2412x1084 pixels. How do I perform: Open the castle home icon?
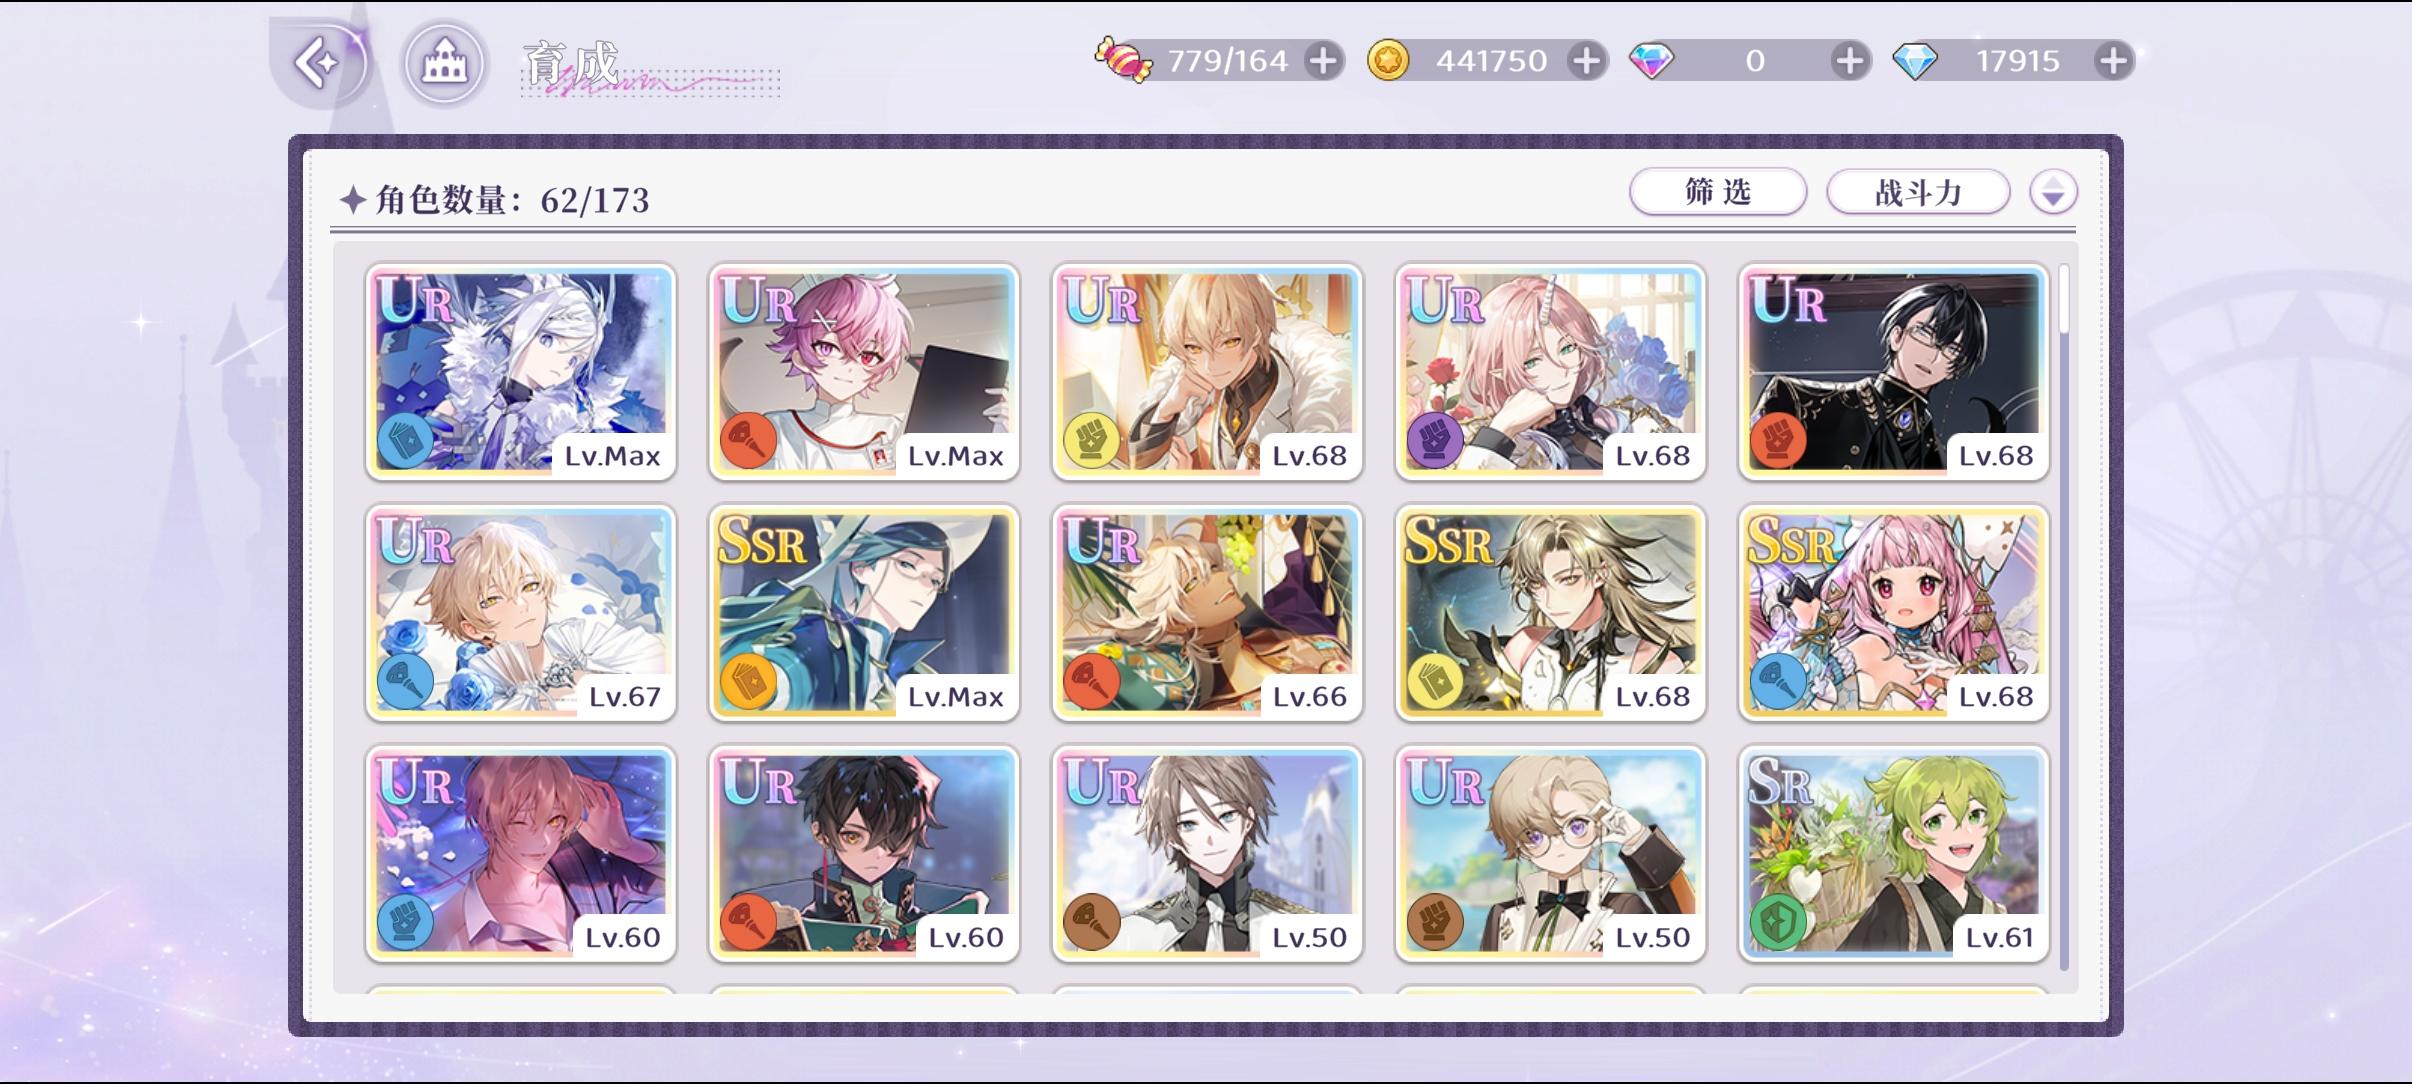445,64
